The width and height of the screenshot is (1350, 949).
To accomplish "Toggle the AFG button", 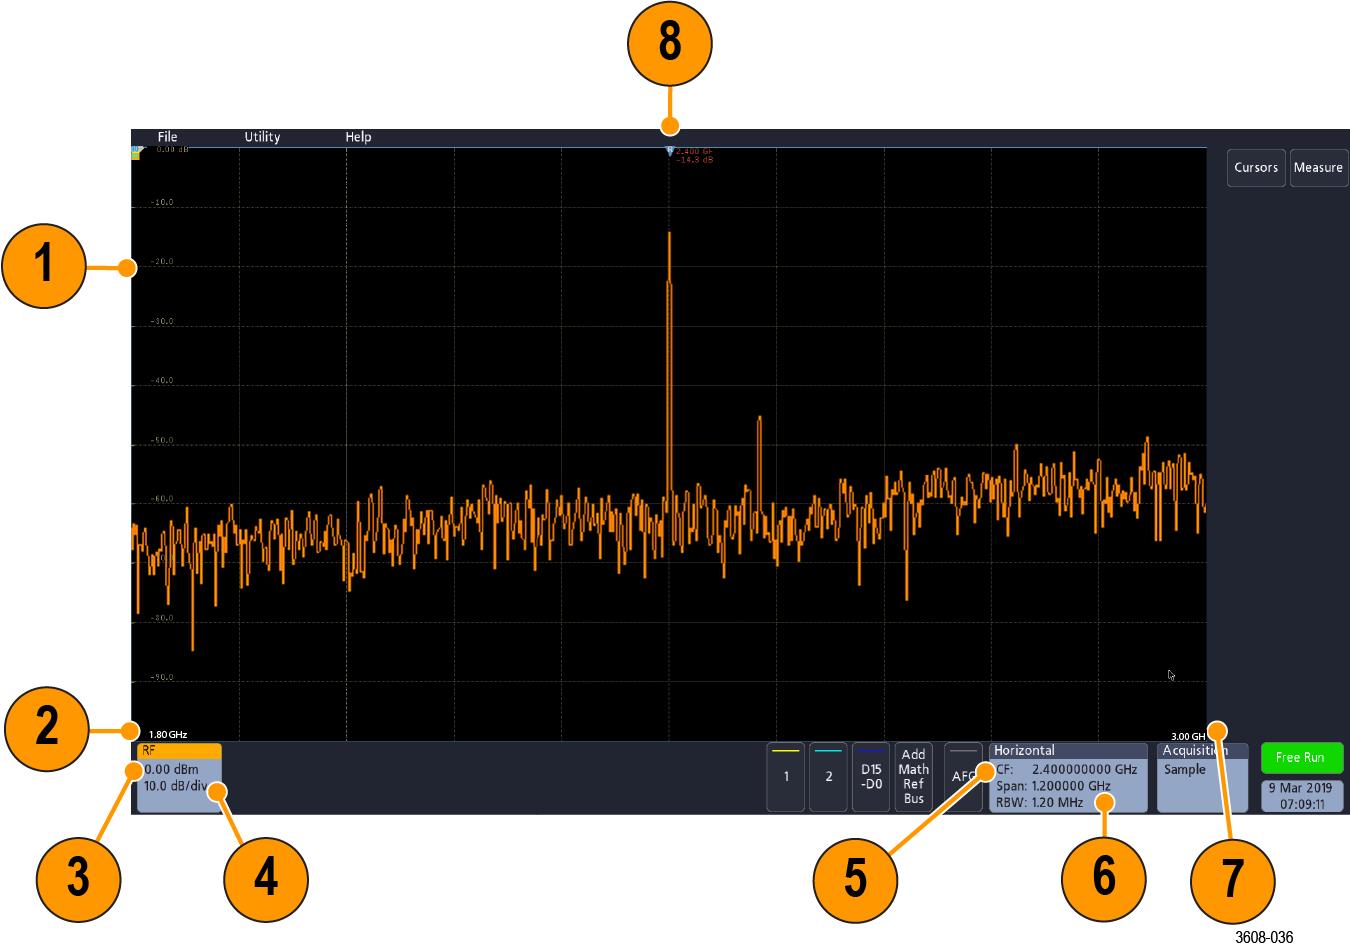I will [962, 776].
